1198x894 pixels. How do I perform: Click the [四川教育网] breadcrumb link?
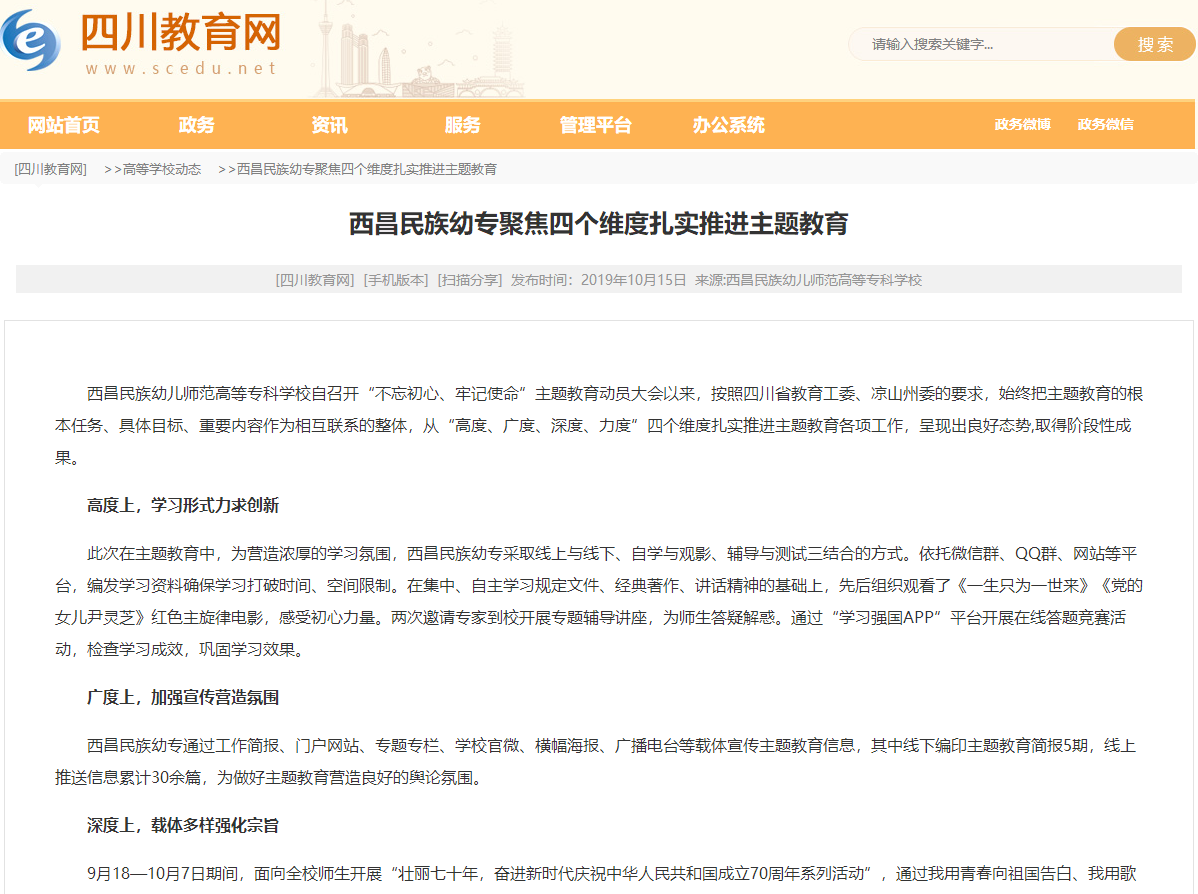(50, 169)
